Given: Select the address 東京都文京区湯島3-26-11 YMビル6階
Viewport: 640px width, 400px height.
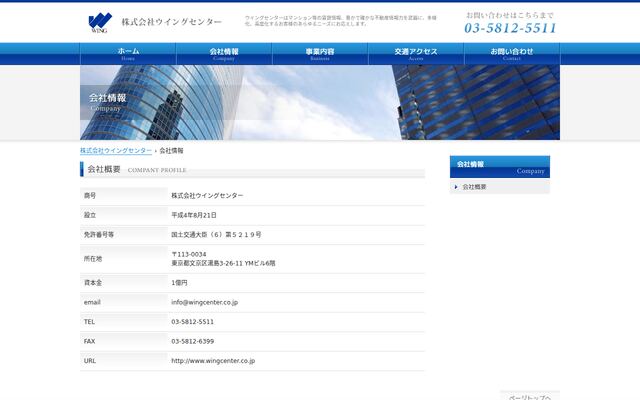Looking at the screenshot, I should [223, 264].
